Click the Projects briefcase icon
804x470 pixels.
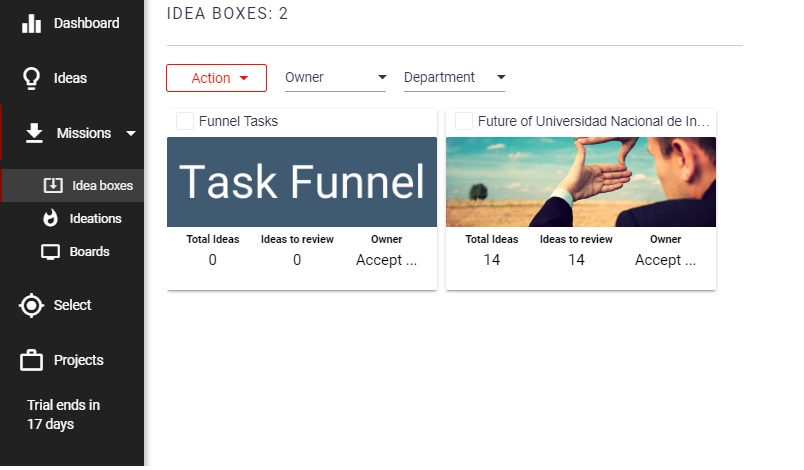point(32,360)
